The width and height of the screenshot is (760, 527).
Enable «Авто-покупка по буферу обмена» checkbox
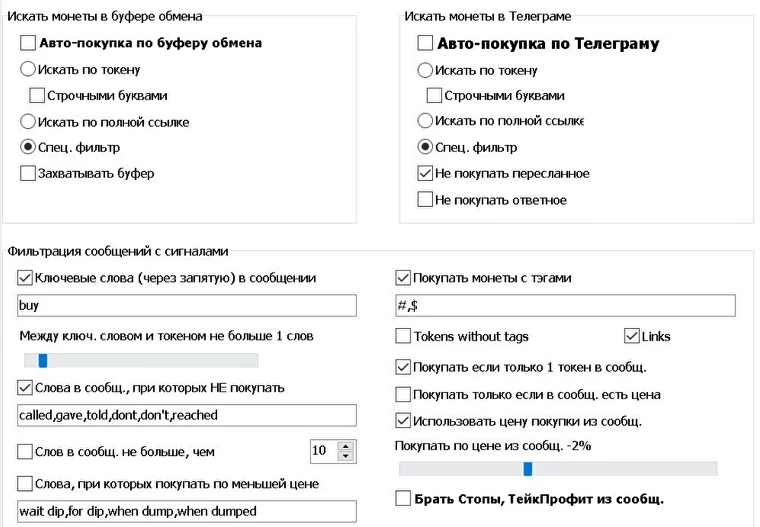tap(27, 44)
